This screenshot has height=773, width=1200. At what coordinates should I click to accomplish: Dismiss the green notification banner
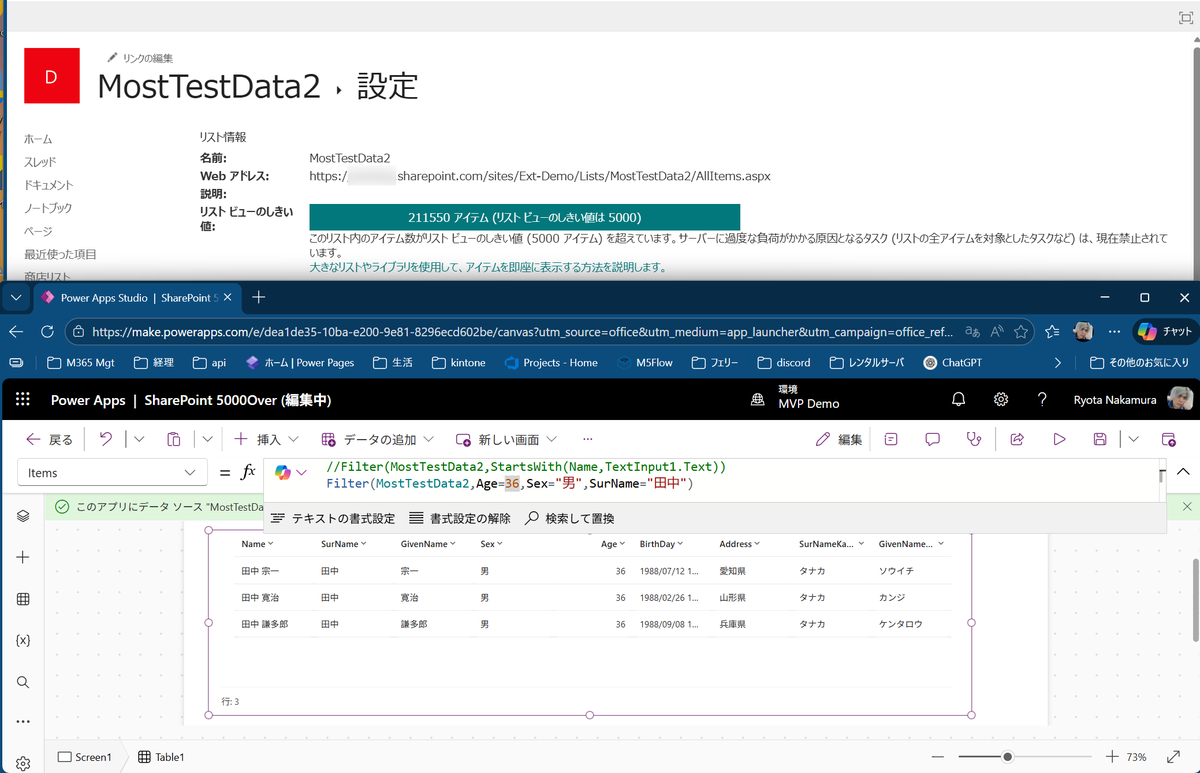point(1186,507)
